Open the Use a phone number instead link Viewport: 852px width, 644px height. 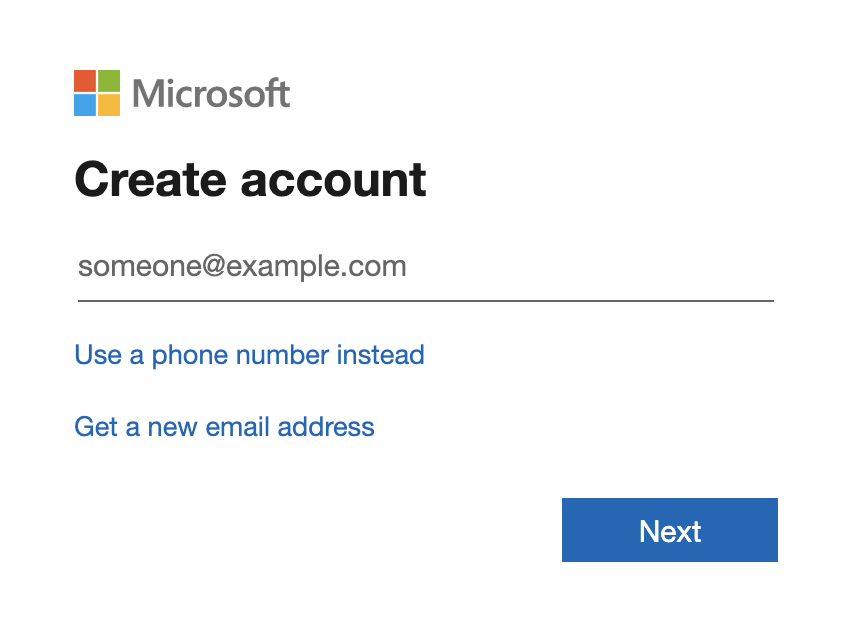pyautogui.click(x=249, y=355)
